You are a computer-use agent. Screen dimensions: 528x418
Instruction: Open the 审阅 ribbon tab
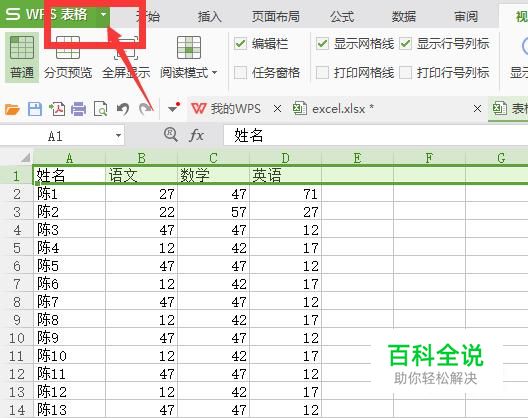click(466, 17)
